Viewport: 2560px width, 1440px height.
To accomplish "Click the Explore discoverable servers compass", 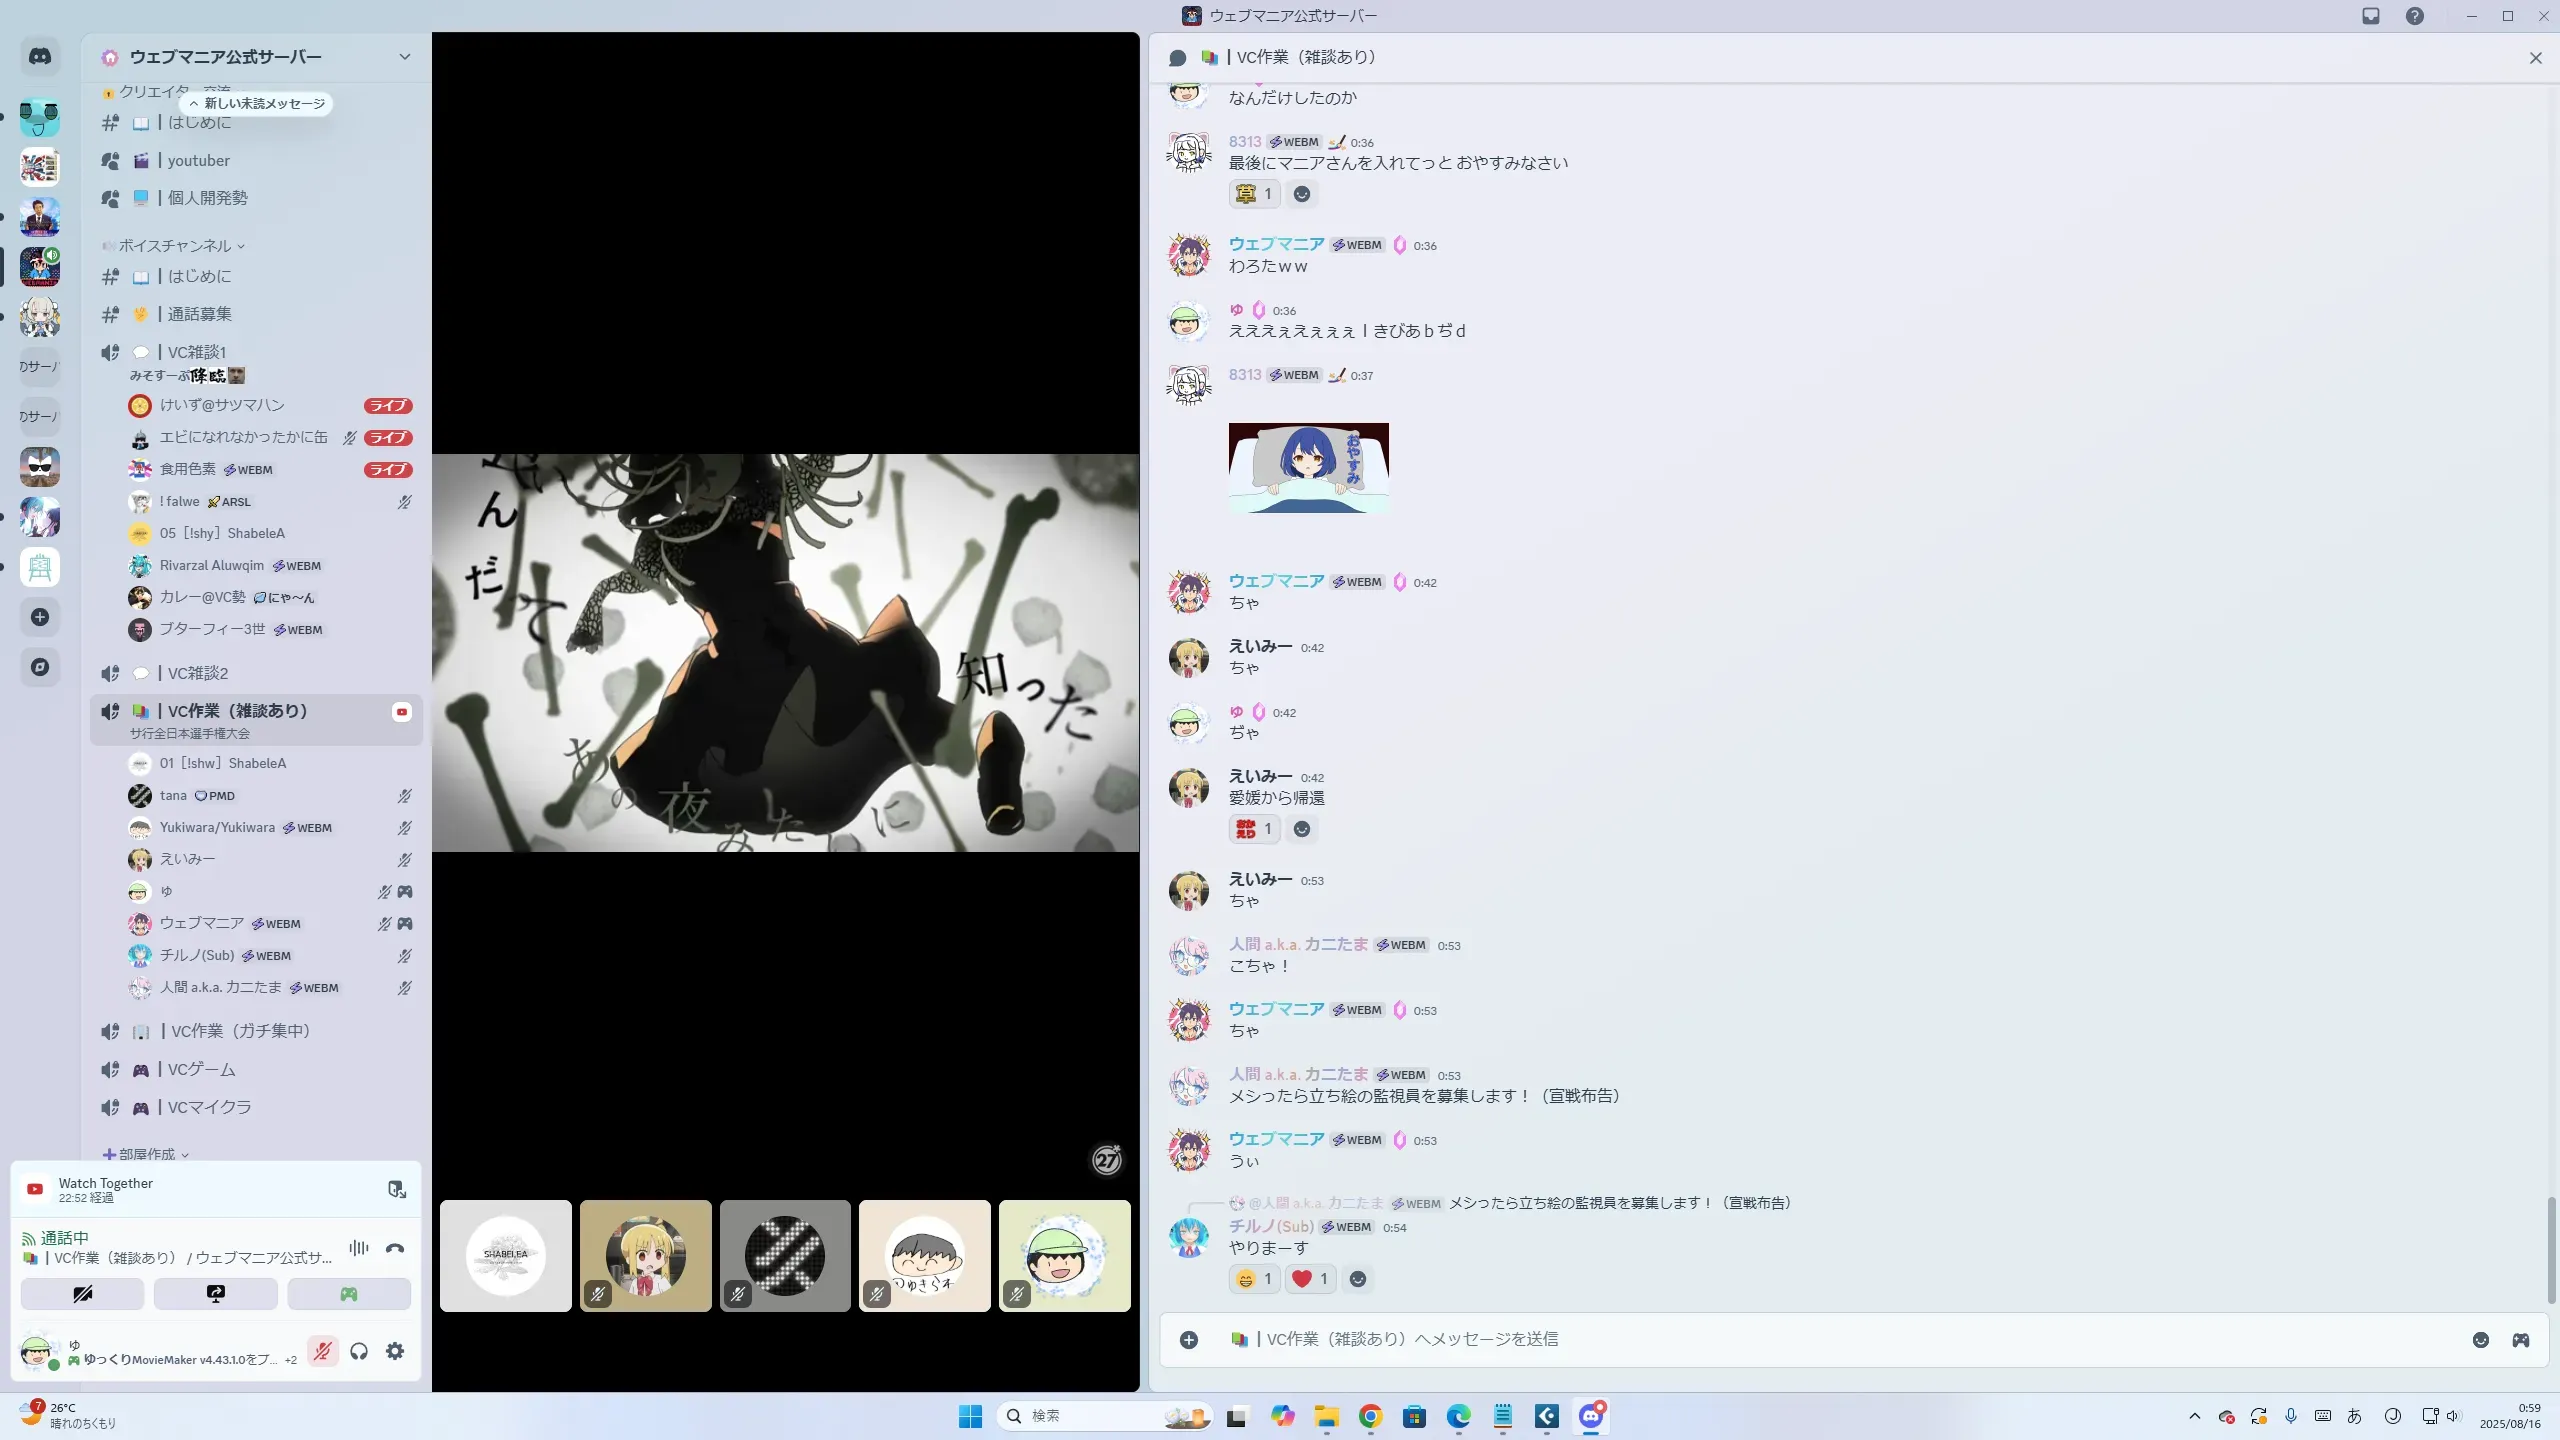I will click(40, 667).
